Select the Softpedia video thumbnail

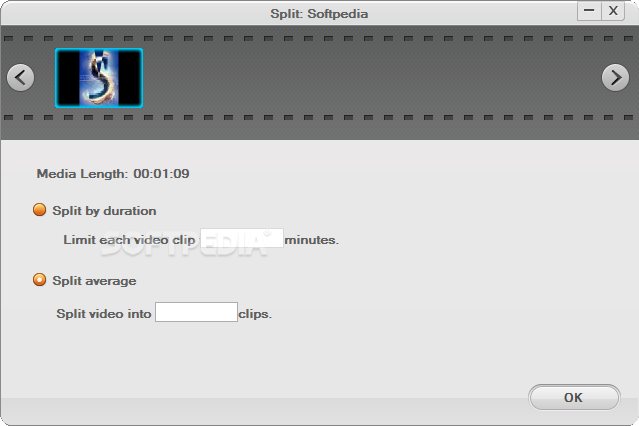click(99, 78)
